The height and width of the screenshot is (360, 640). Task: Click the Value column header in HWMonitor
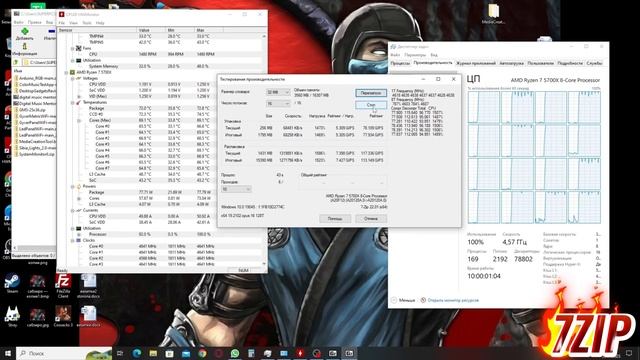(151, 30)
